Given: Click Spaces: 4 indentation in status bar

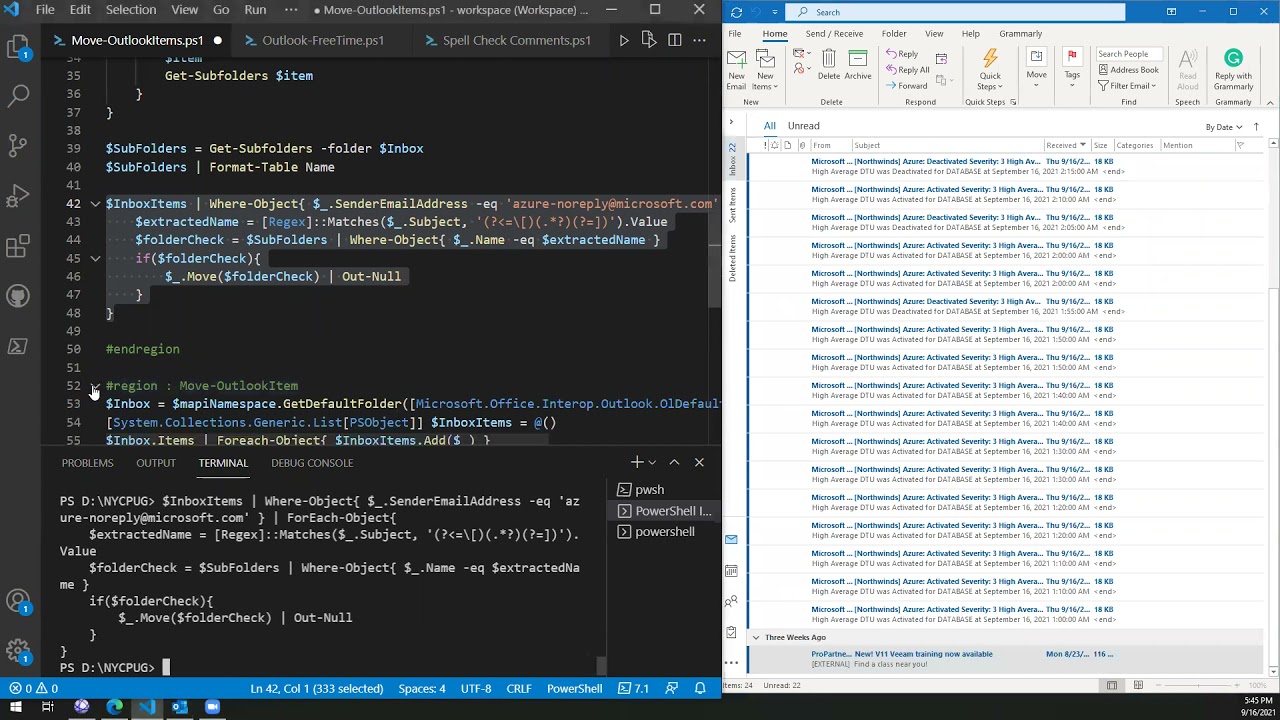Looking at the screenshot, I should click(422, 688).
